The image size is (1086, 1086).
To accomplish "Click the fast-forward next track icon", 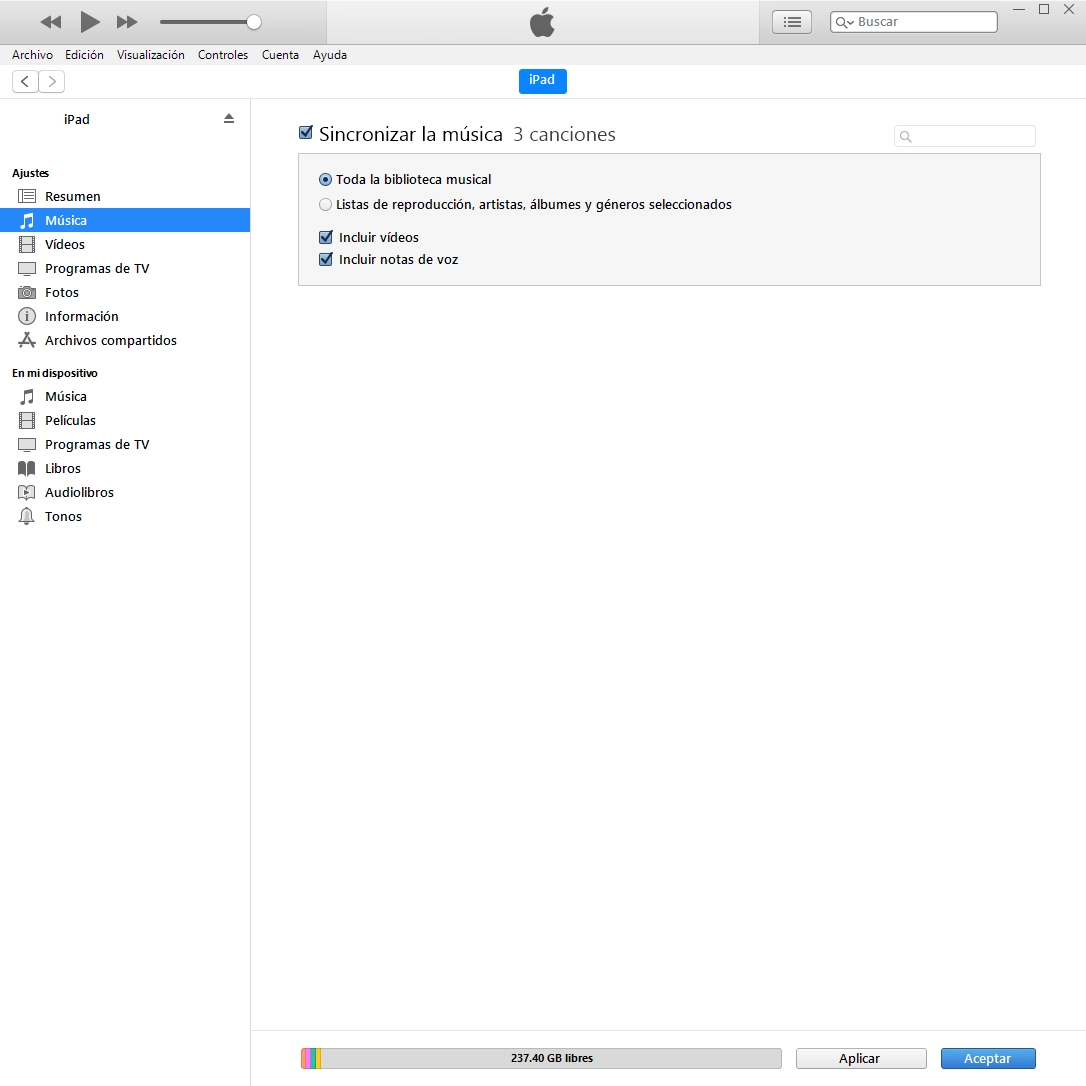I will (127, 22).
